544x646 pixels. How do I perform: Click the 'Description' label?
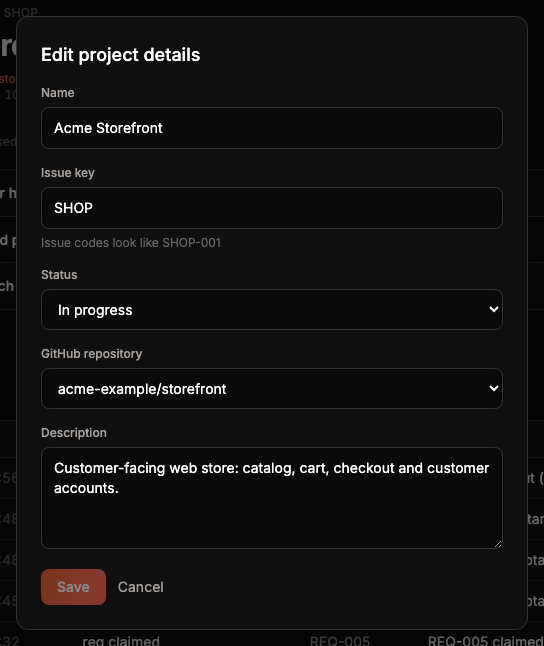point(74,433)
